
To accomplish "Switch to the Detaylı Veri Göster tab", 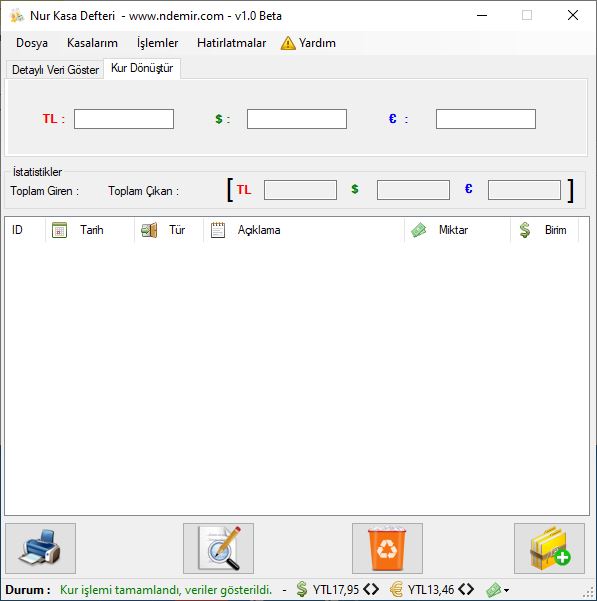I will 55,70.
